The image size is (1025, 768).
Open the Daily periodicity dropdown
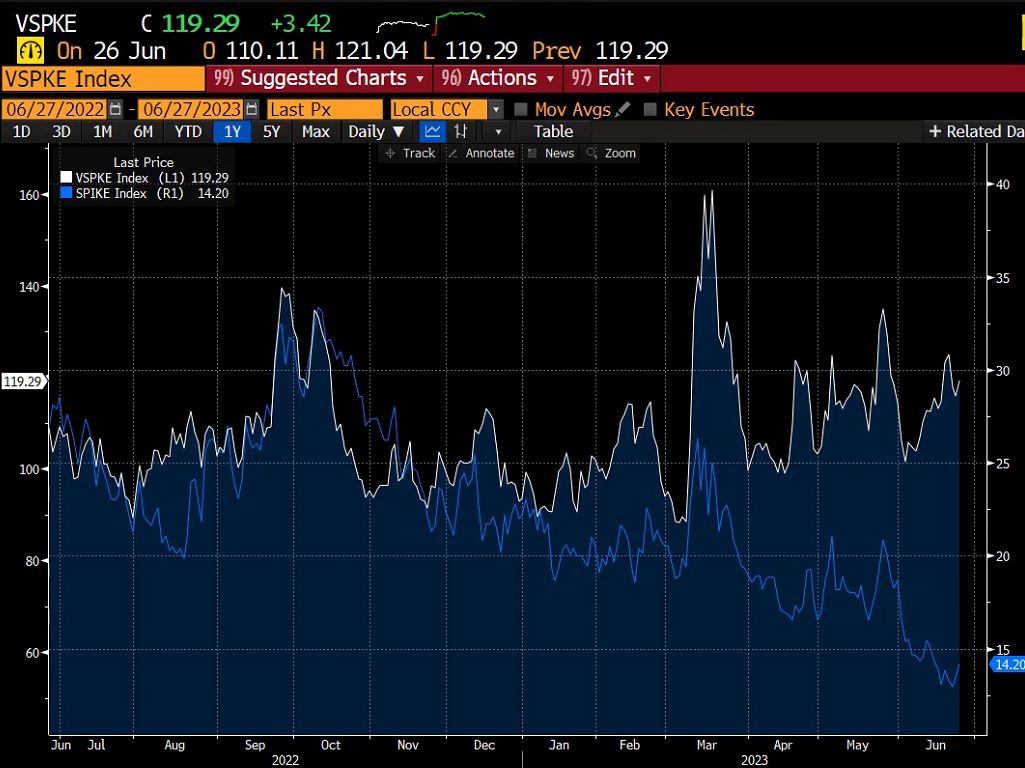coord(376,131)
